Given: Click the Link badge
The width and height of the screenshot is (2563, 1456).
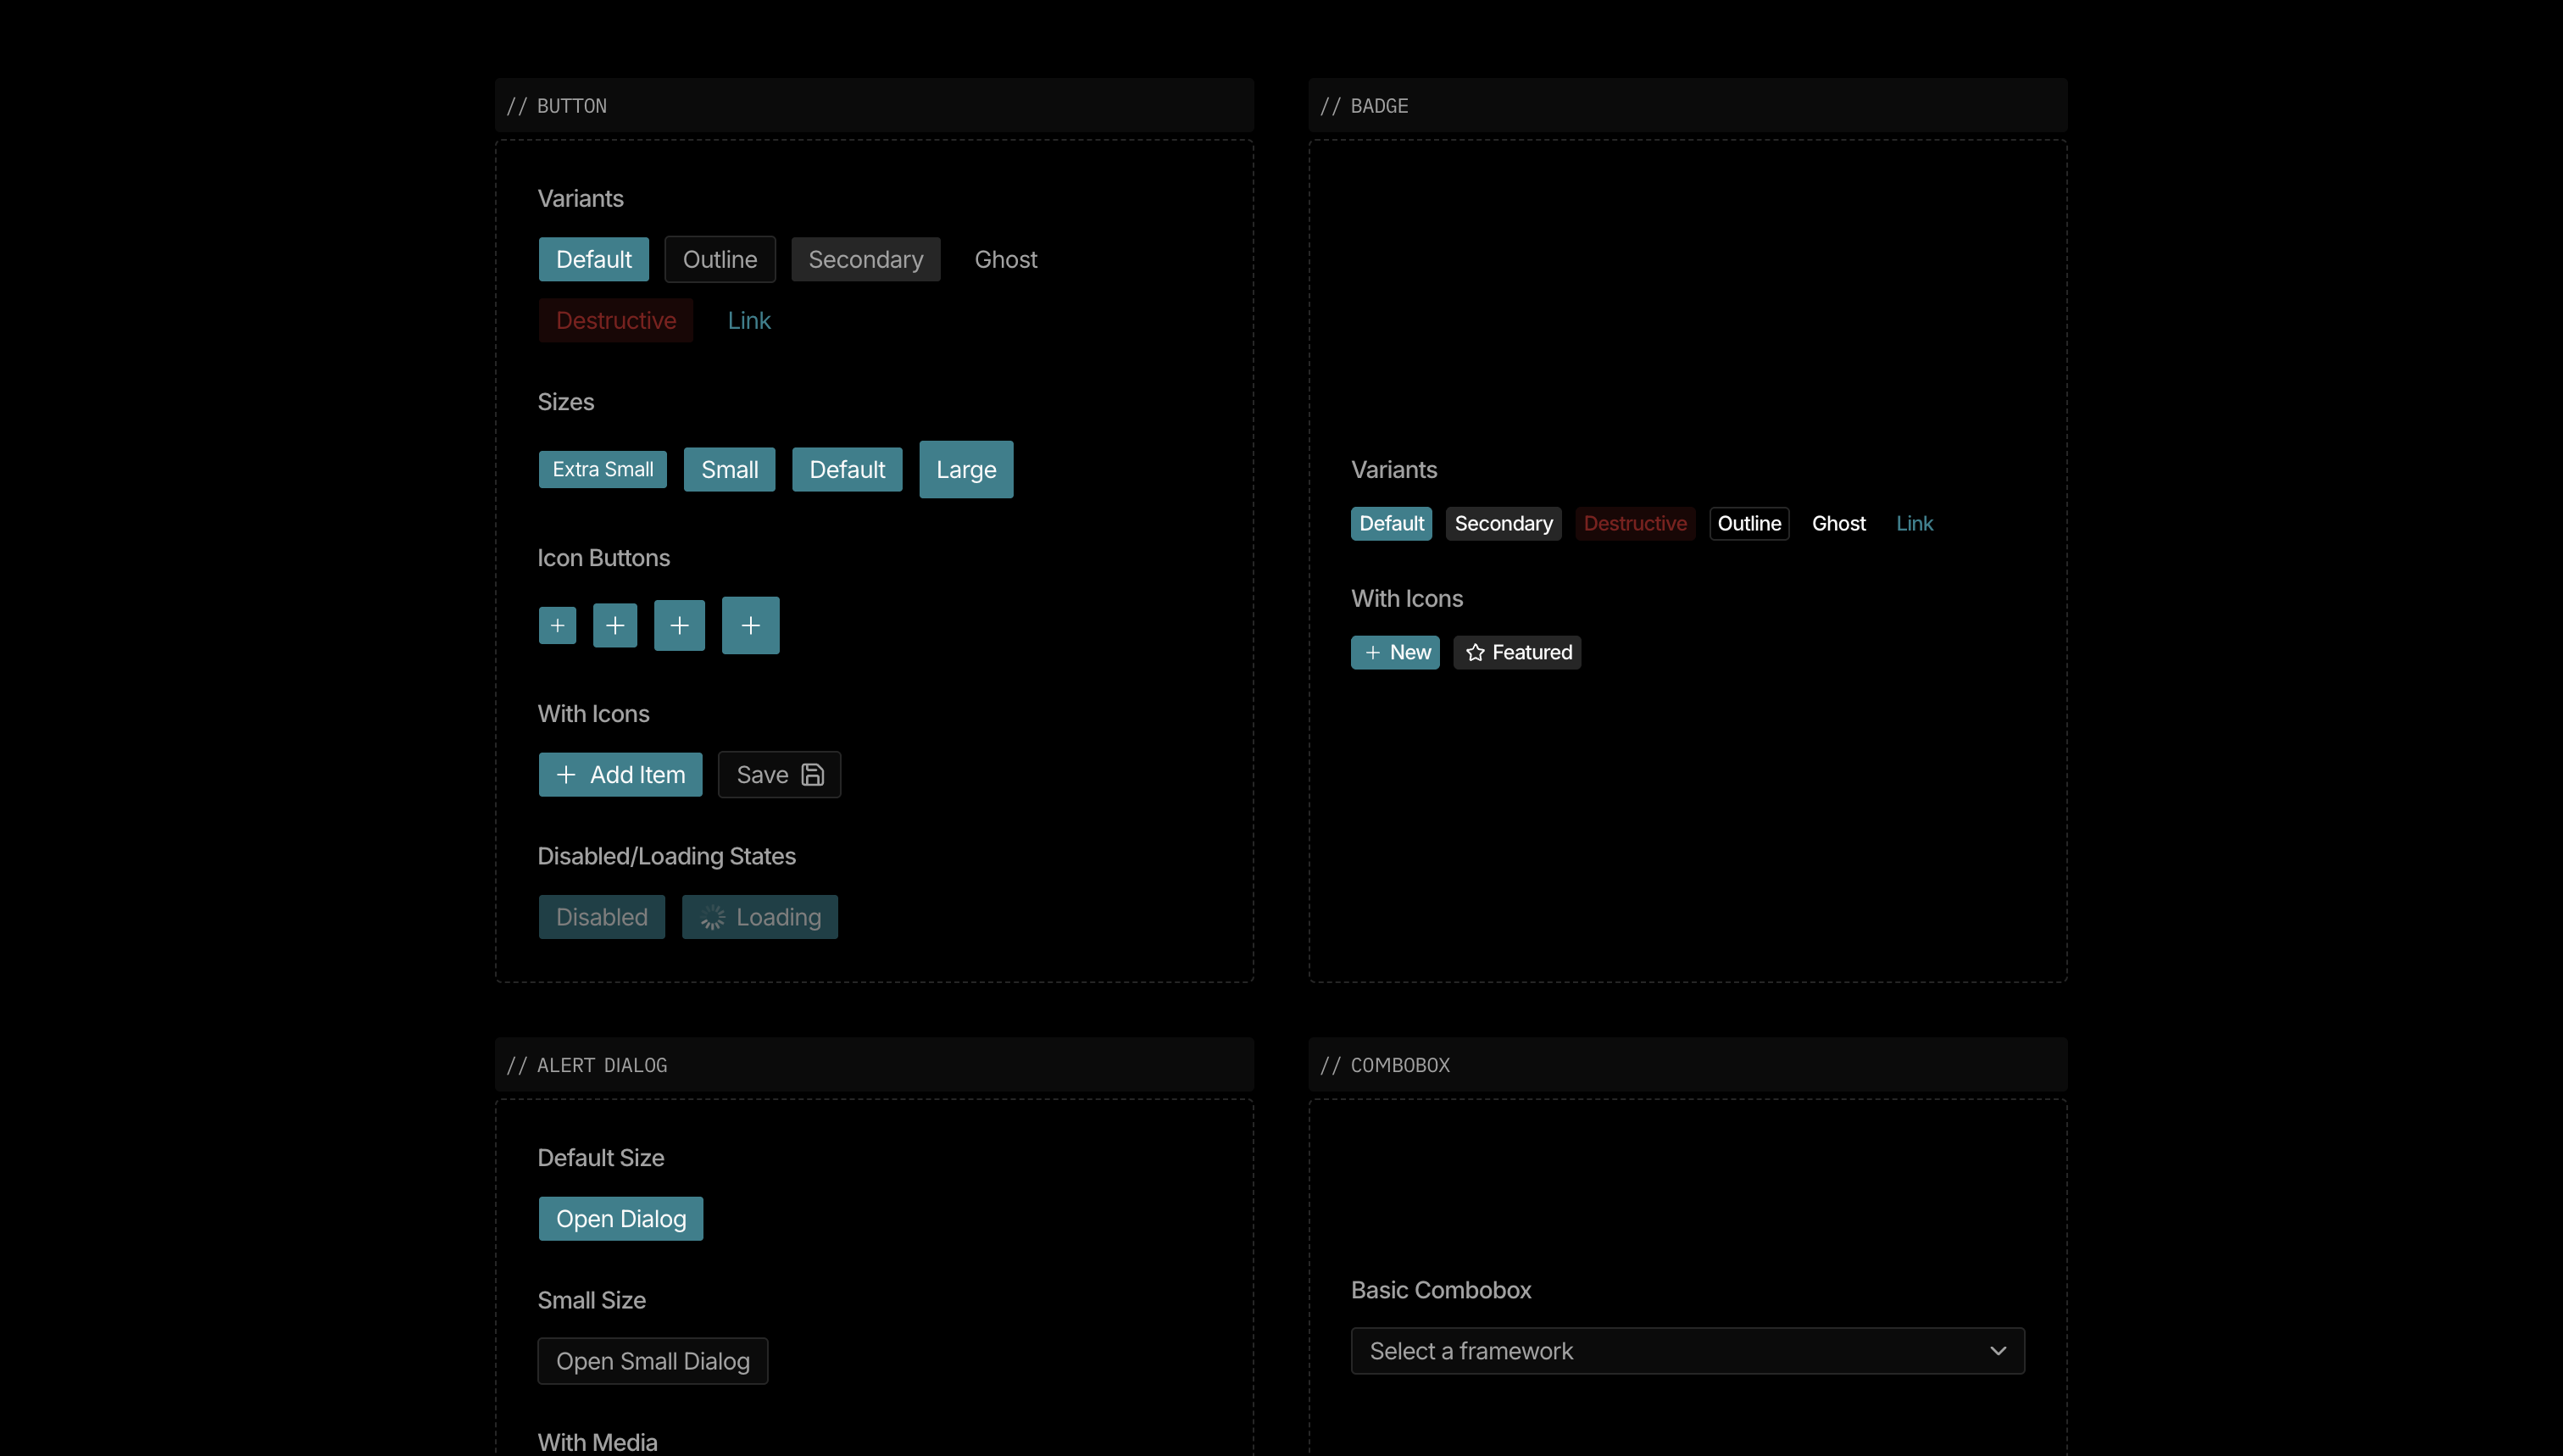Looking at the screenshot, I should tap(1915, 524).
